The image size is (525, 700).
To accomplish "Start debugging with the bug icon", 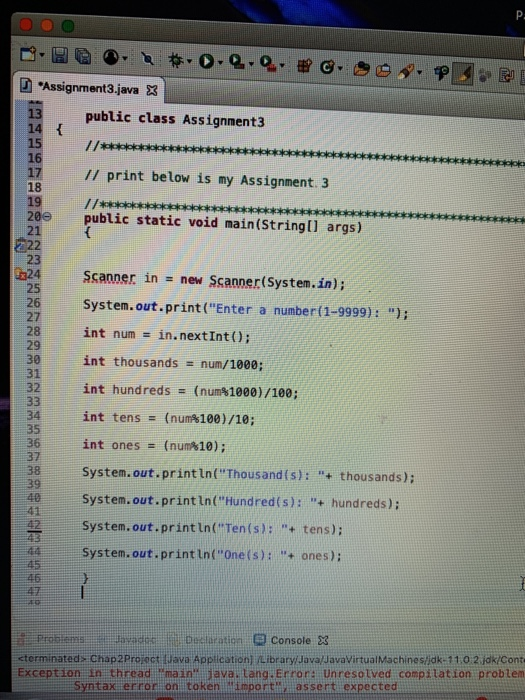I will pyautogui.click(x=175, y=60).
